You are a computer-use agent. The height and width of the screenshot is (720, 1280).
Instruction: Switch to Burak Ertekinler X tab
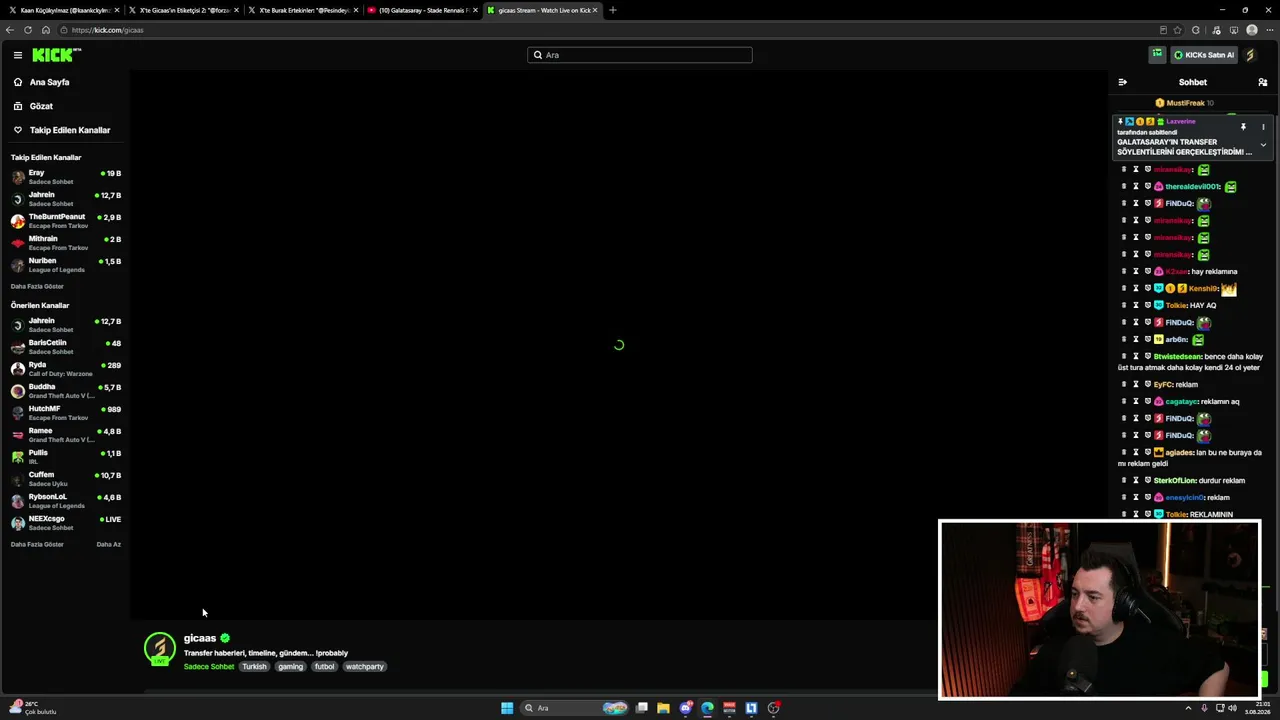click(x=304, y=10)
